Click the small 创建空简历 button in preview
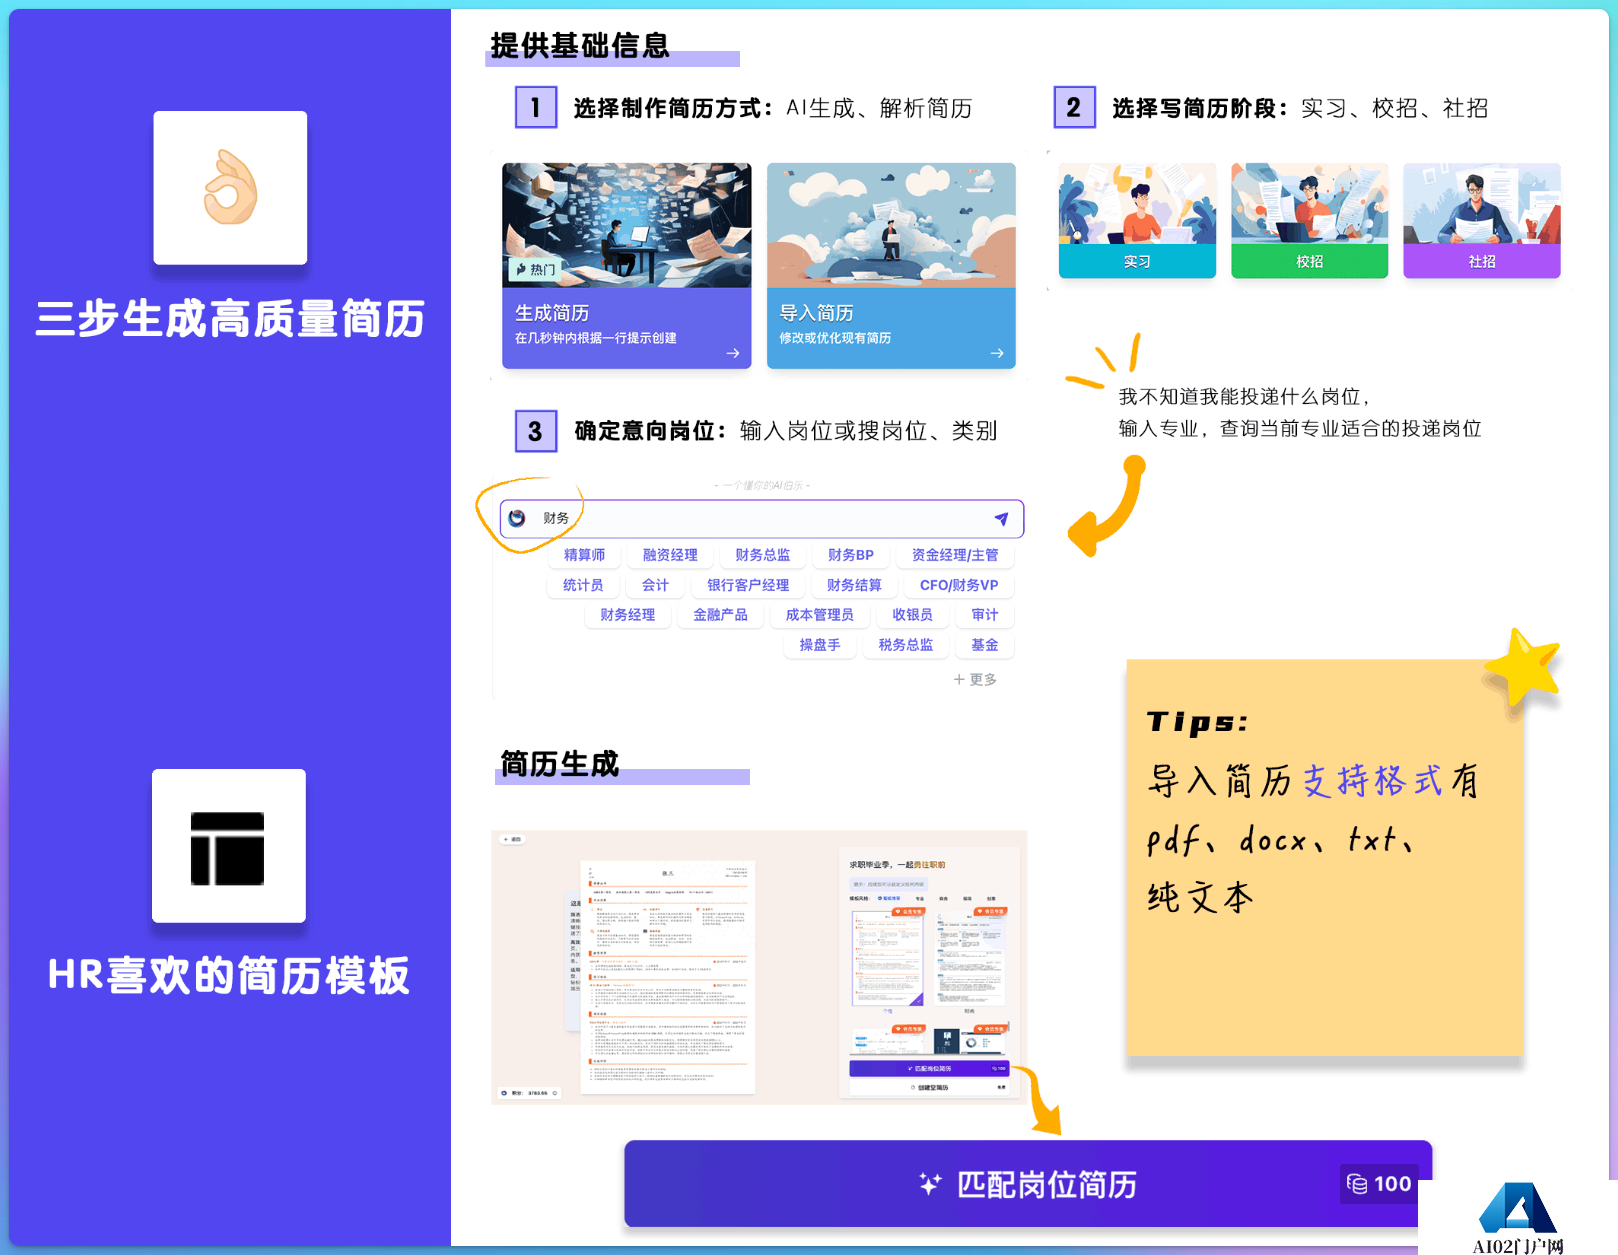 point(929,1087)
